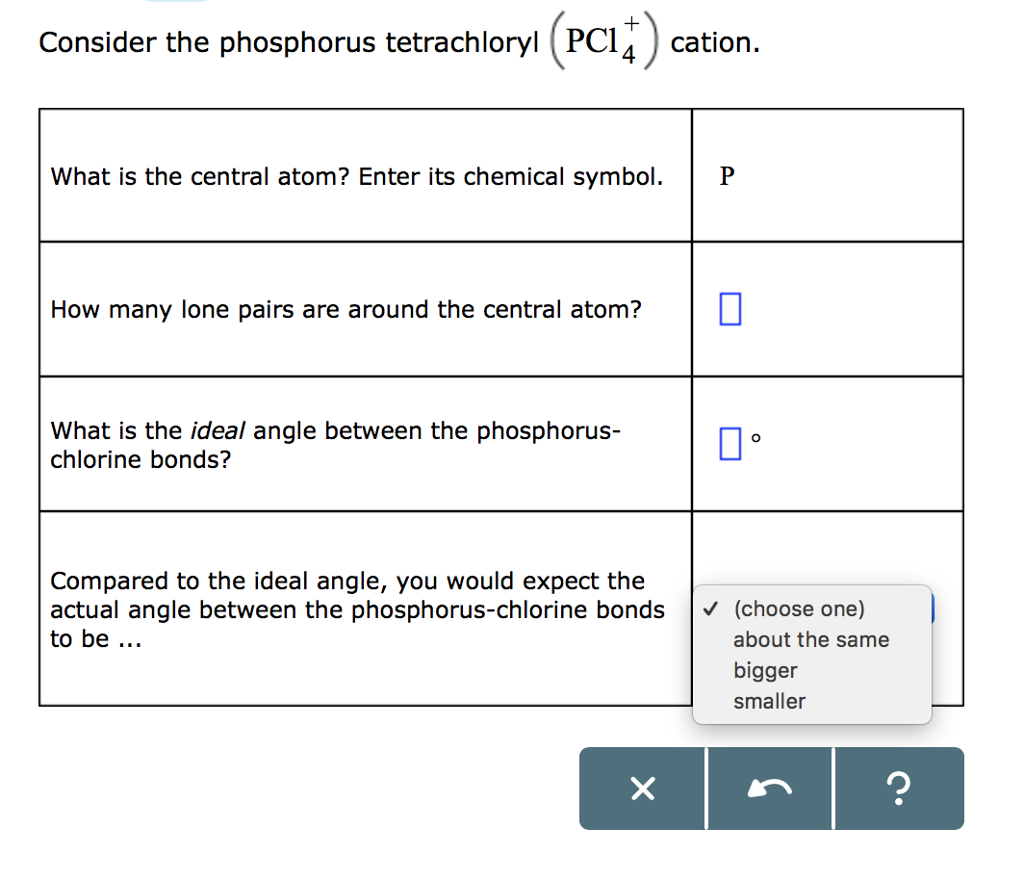Click the leftmost icon in the button bar
Screen dimensions: 1024x880
tap(641, 789)
